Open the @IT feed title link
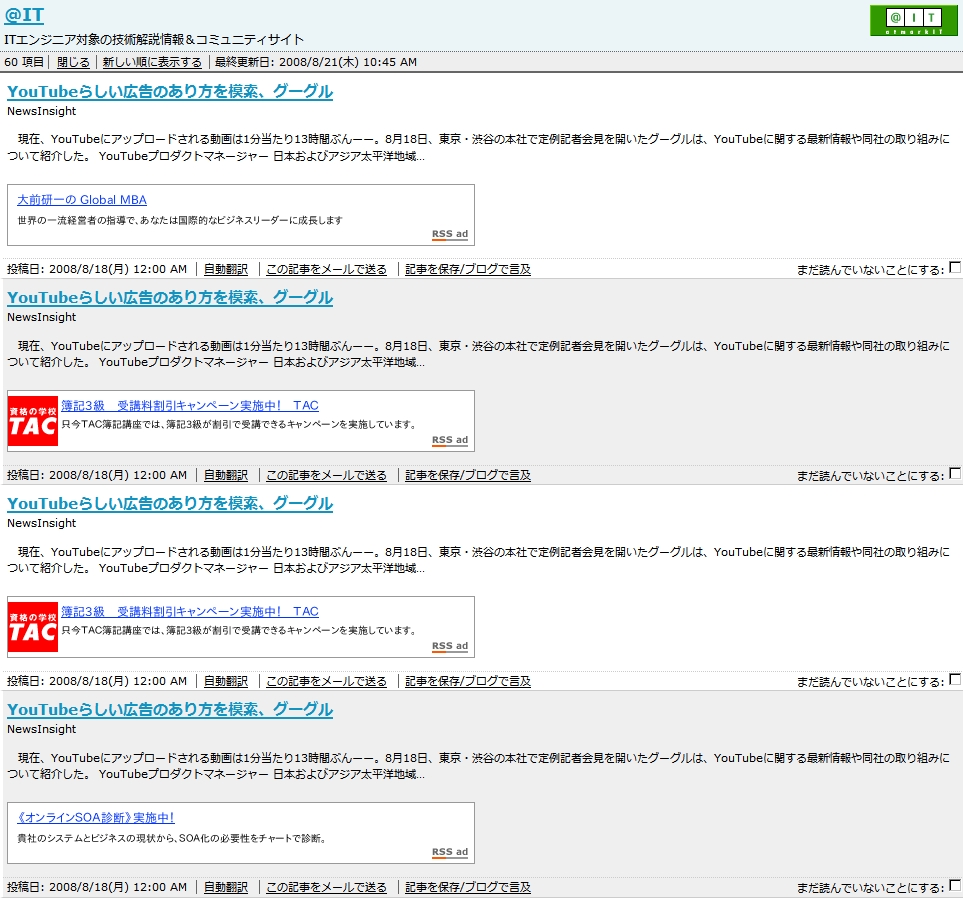The width and height of the screenshot is (963, 899). click(x=24, y=15)
